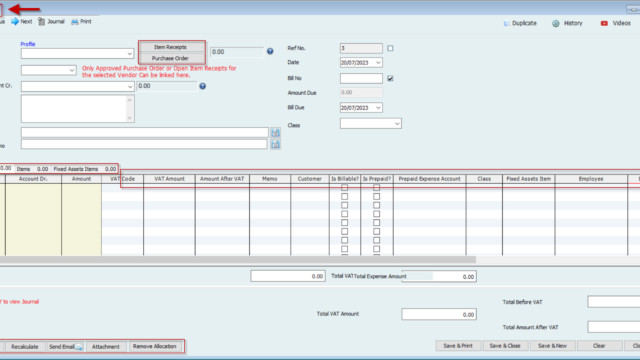Click the Next arrow icon
This screenshot has width=640, height=360.
(x=15, y=22)
